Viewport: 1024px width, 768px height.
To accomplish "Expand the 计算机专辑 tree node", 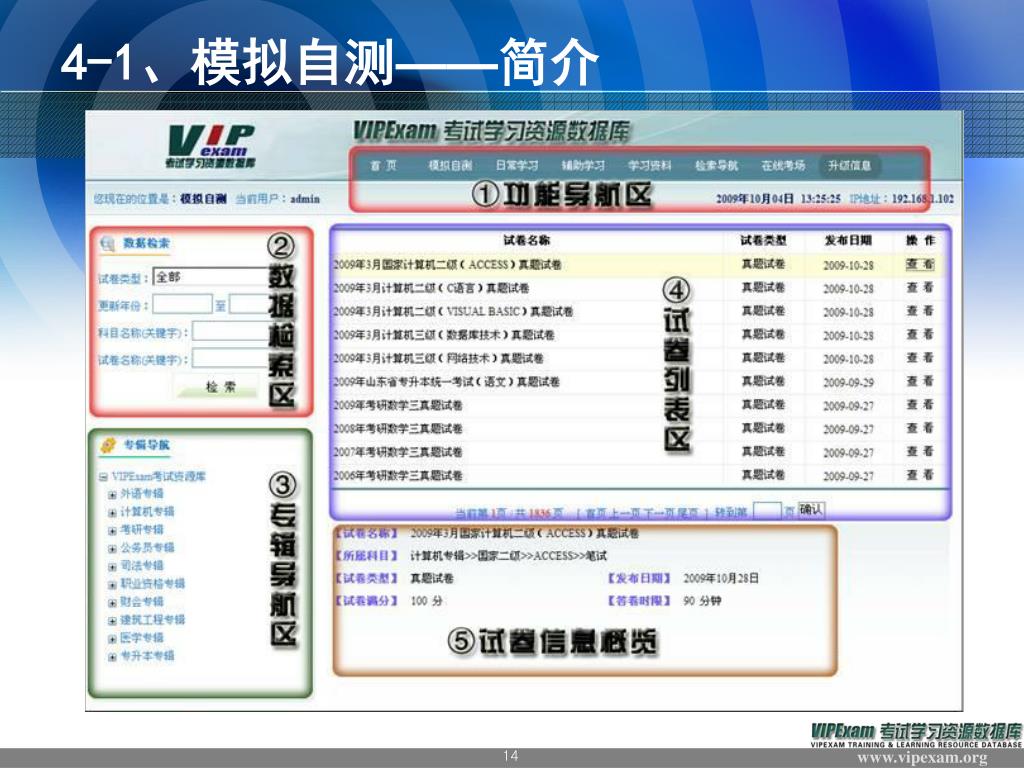I will point(112,513).
